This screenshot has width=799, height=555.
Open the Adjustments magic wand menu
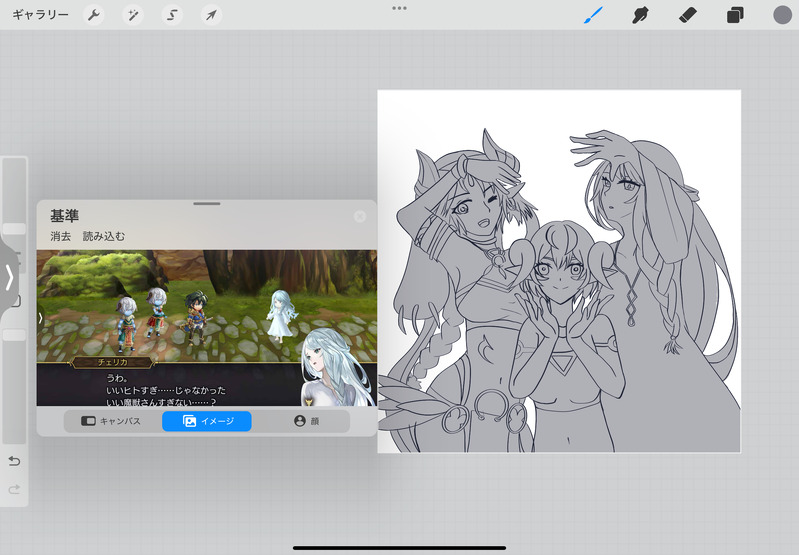pyautogui.click(x=133, y=15)
